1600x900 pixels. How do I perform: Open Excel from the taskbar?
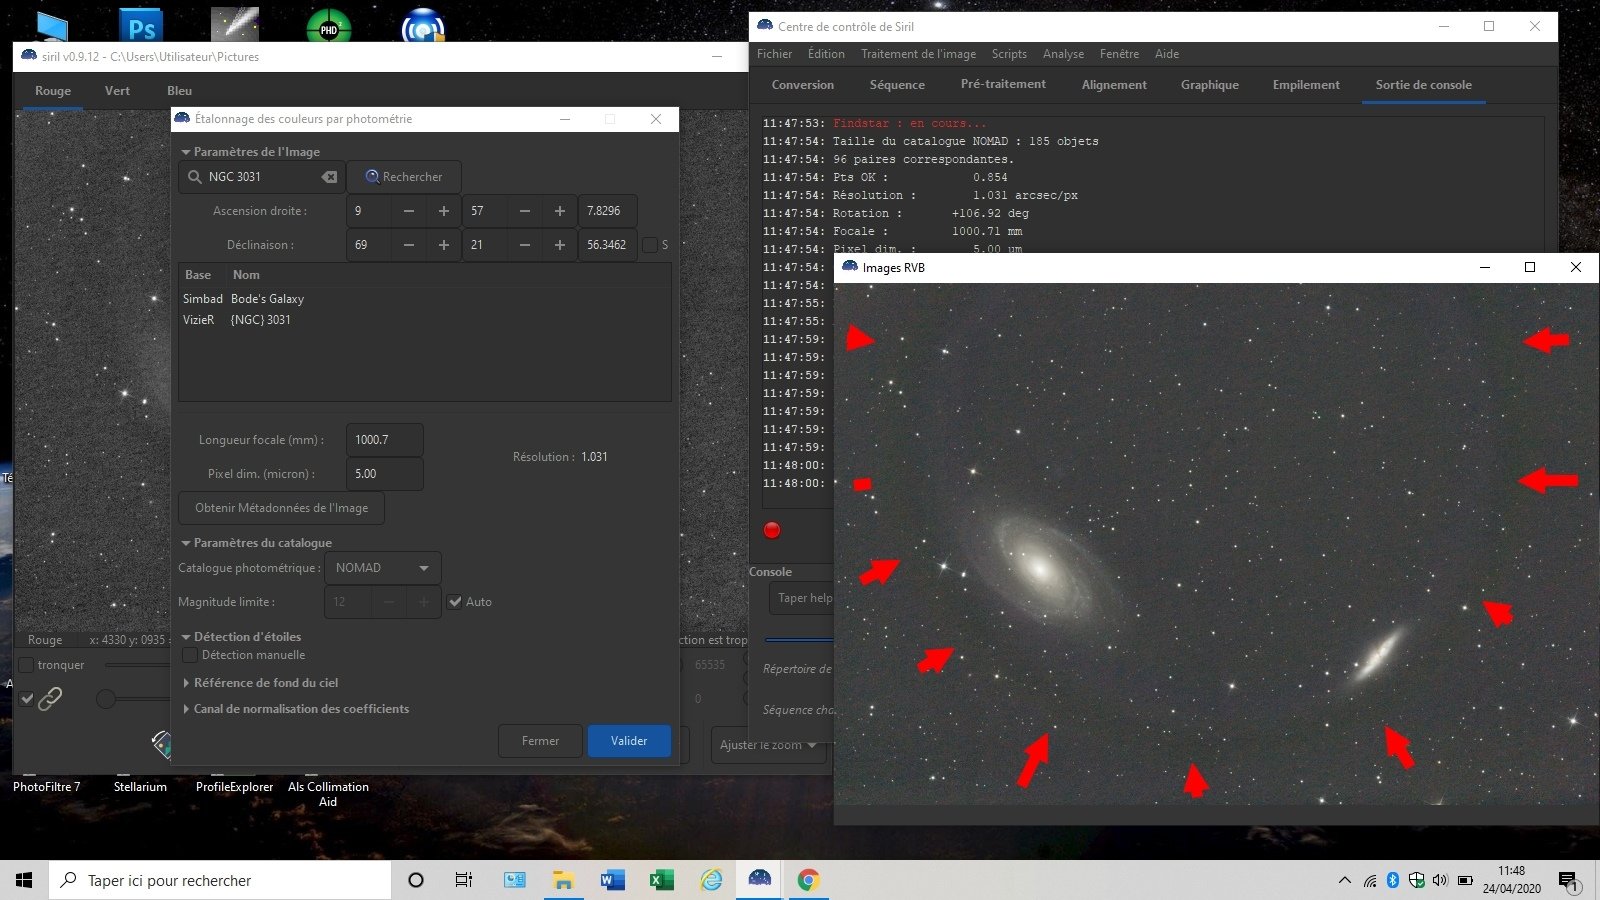(x=661, y=880)
